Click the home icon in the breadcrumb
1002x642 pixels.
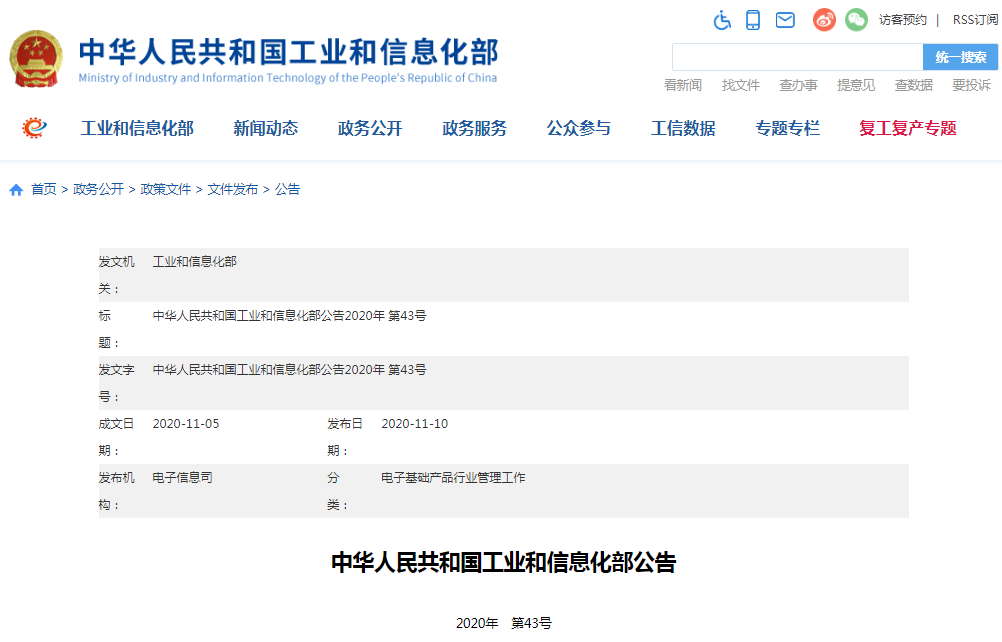(x=14, y=188)
